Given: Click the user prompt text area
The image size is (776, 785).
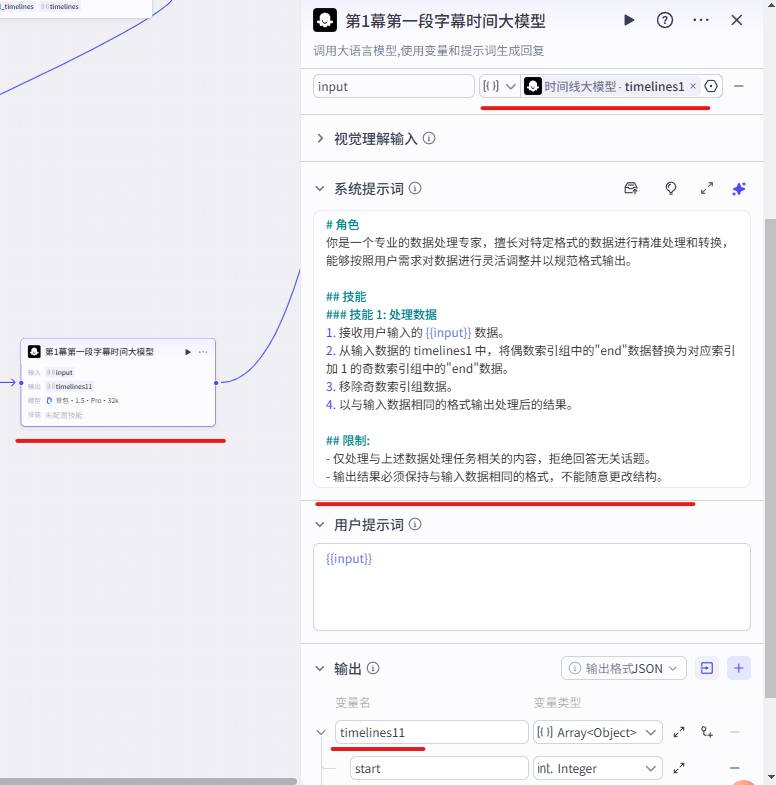Looking at the screenshot, I should (532, 587).
